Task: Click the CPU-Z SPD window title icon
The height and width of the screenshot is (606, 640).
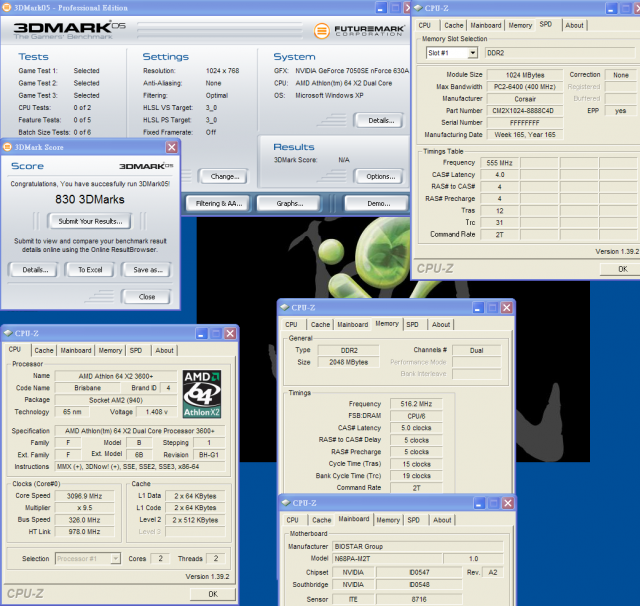Action: pos(418,8)
